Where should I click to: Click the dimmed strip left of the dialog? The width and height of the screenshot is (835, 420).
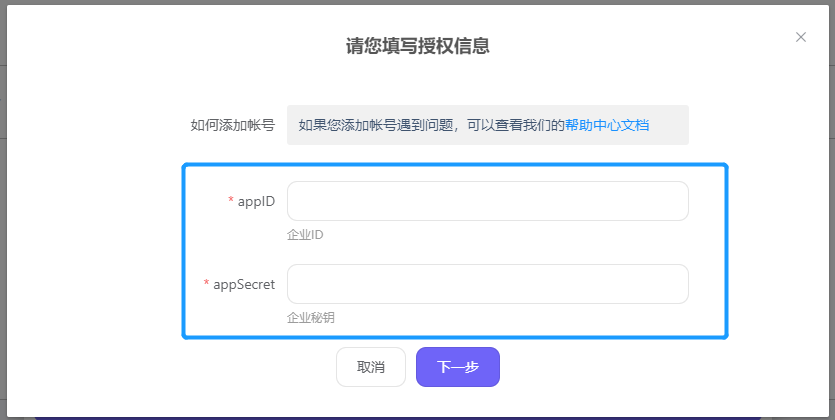[x=3, y=213]
